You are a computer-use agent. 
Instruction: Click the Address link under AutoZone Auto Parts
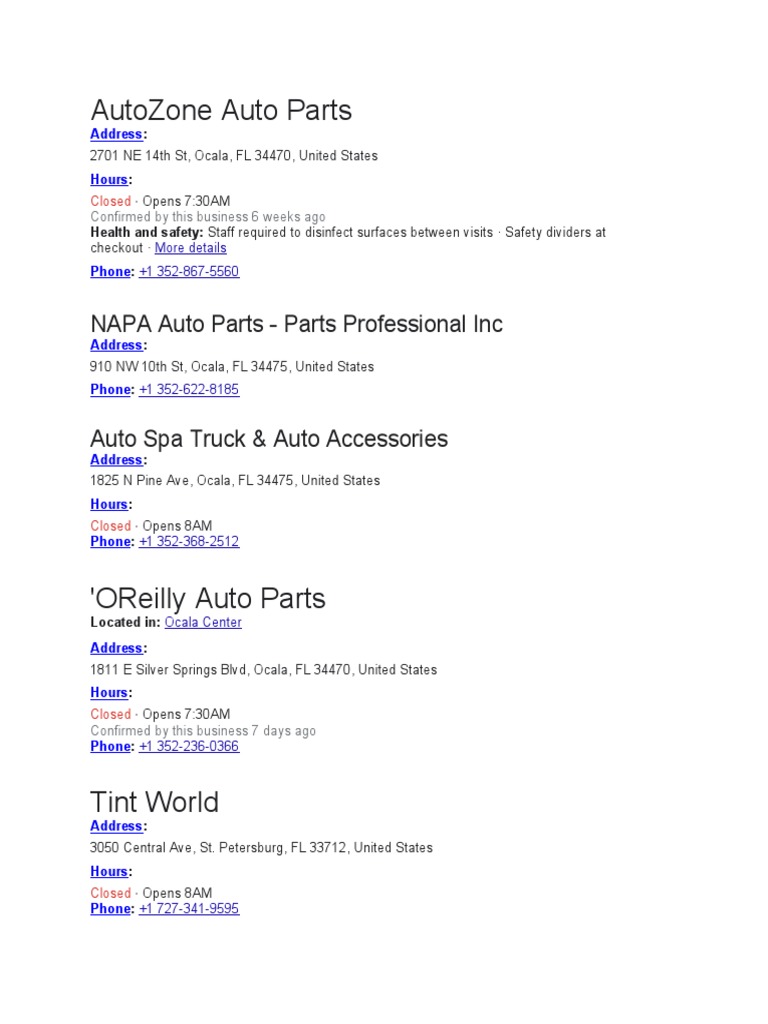(x=116, y=134)
